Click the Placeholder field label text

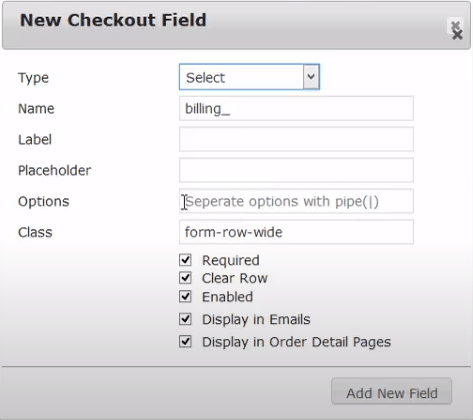(x=54, y=170)
